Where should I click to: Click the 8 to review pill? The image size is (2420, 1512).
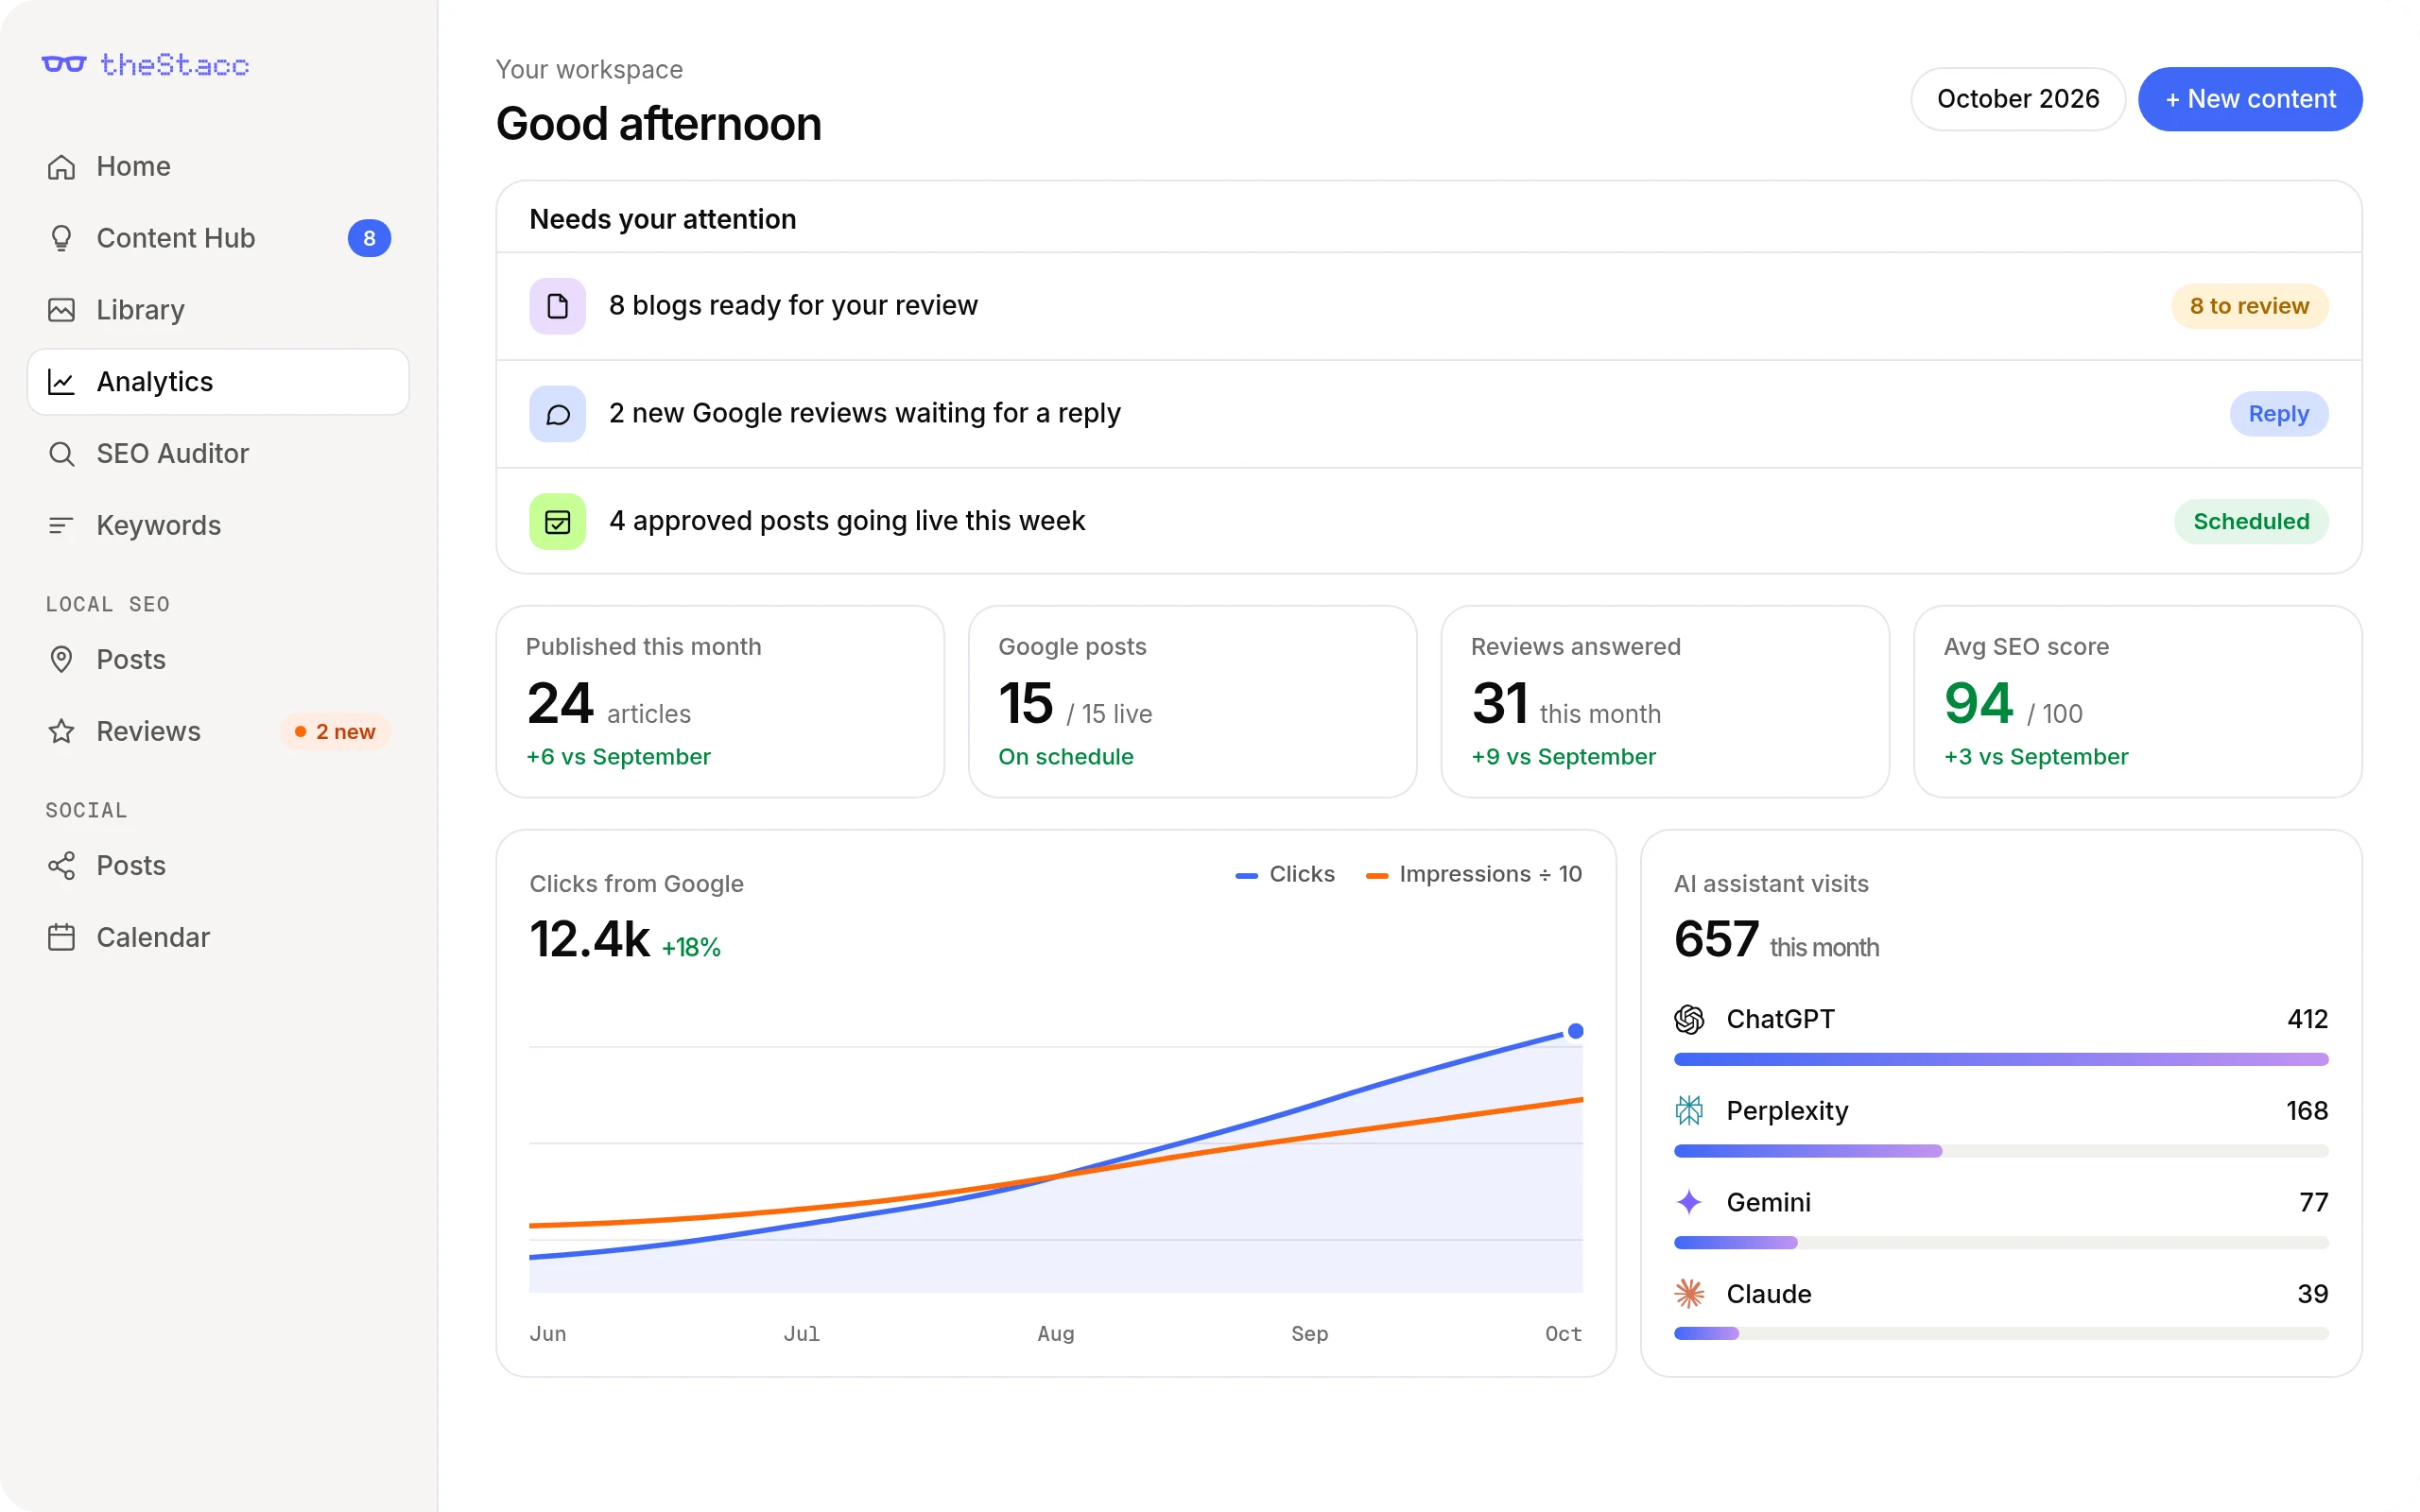pyautogui.click(x=2249, y=306)
